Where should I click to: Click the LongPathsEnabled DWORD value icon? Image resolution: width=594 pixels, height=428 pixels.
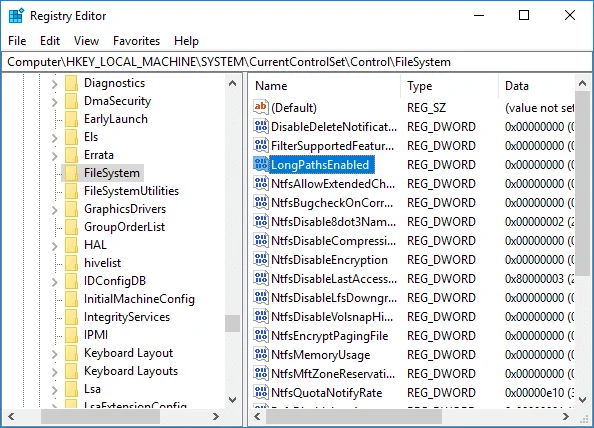pyautogui.click(x=261, y=164)
